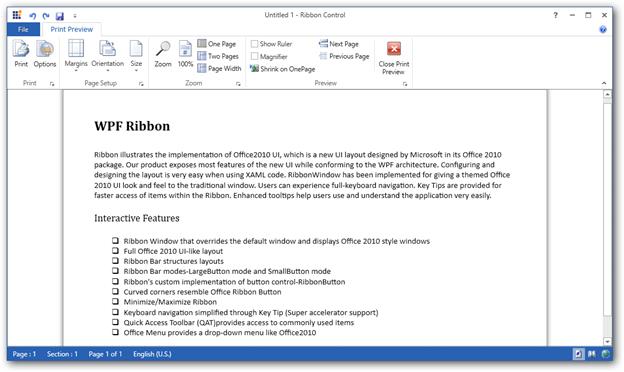
Task: Expand the Orientation dropdown
Action: (x=107, y=55)
